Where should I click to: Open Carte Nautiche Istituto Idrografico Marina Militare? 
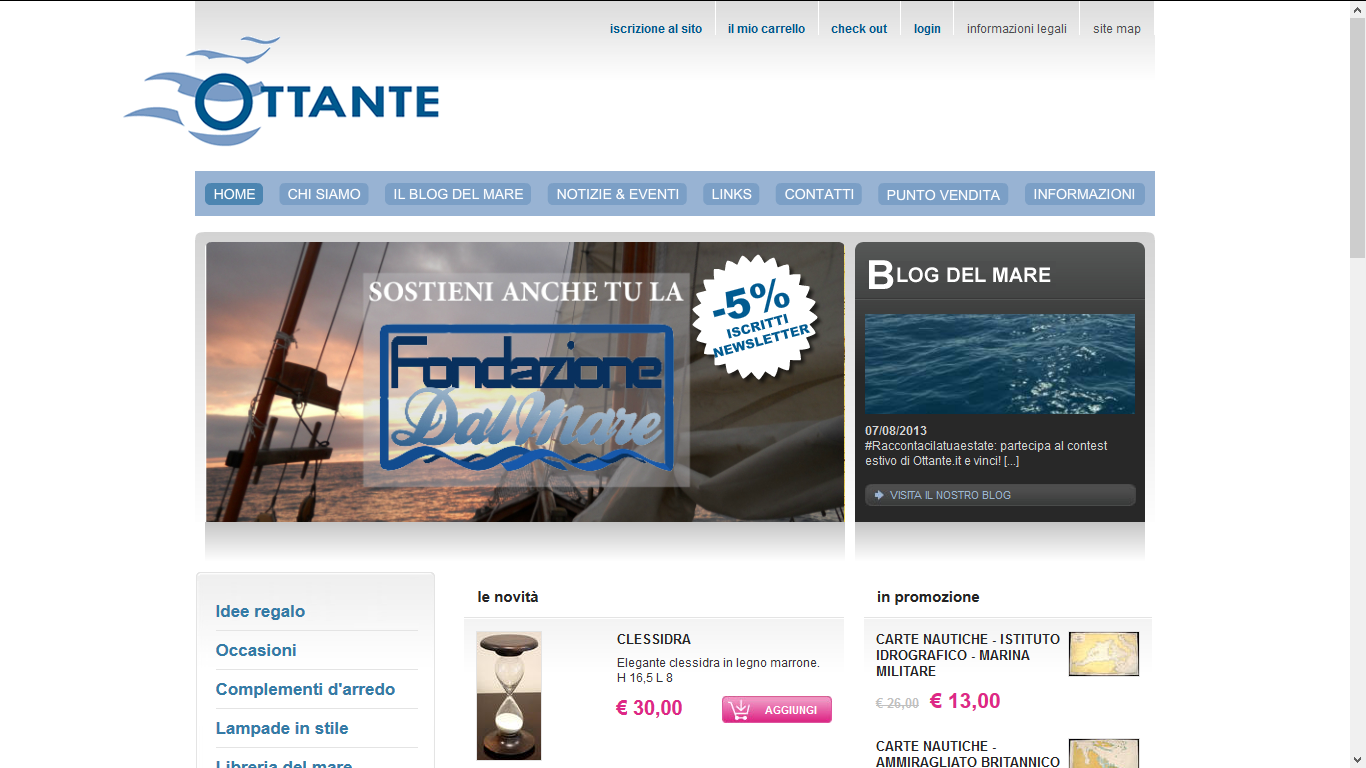pos(968,655)
